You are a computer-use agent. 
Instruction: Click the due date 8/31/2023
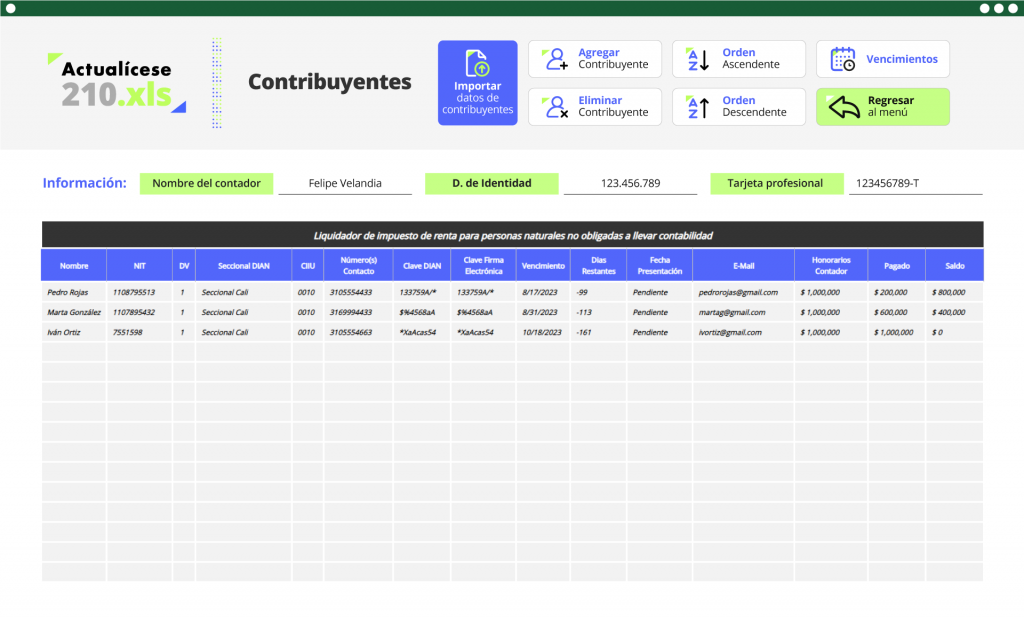pyautogui.click(x=543, y=312)
